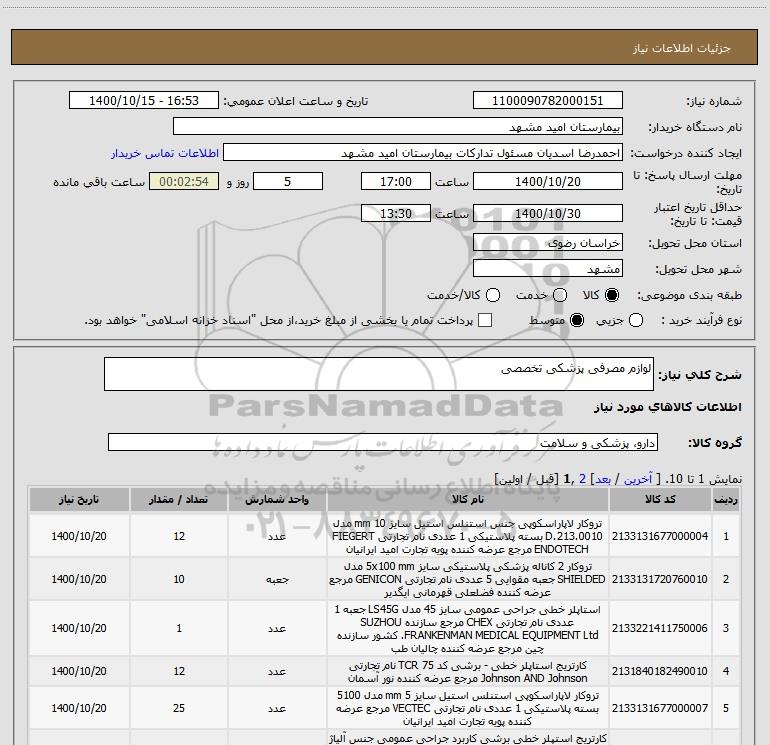
Task: Click buyer name field بیمارستان امید مشهد
Action: tap(398, 126)
